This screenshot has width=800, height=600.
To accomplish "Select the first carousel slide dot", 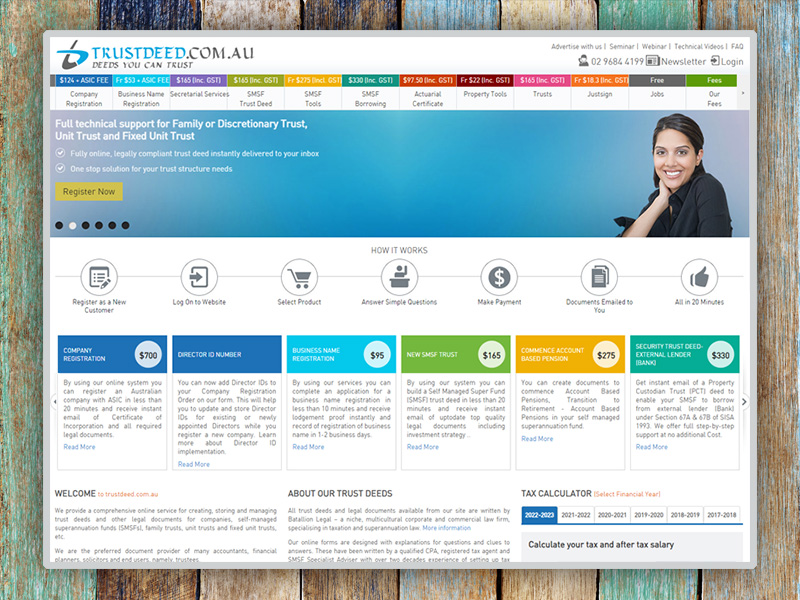I will pyautogui.click(x=60, y=226).
